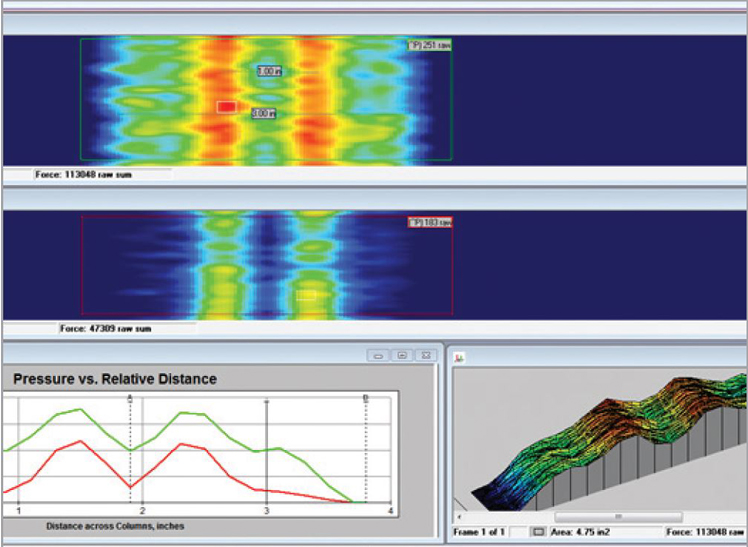This screenshot has width=748, height=547.
Task: Click the upper 3.00 in distance label
Action: [269, 72]
